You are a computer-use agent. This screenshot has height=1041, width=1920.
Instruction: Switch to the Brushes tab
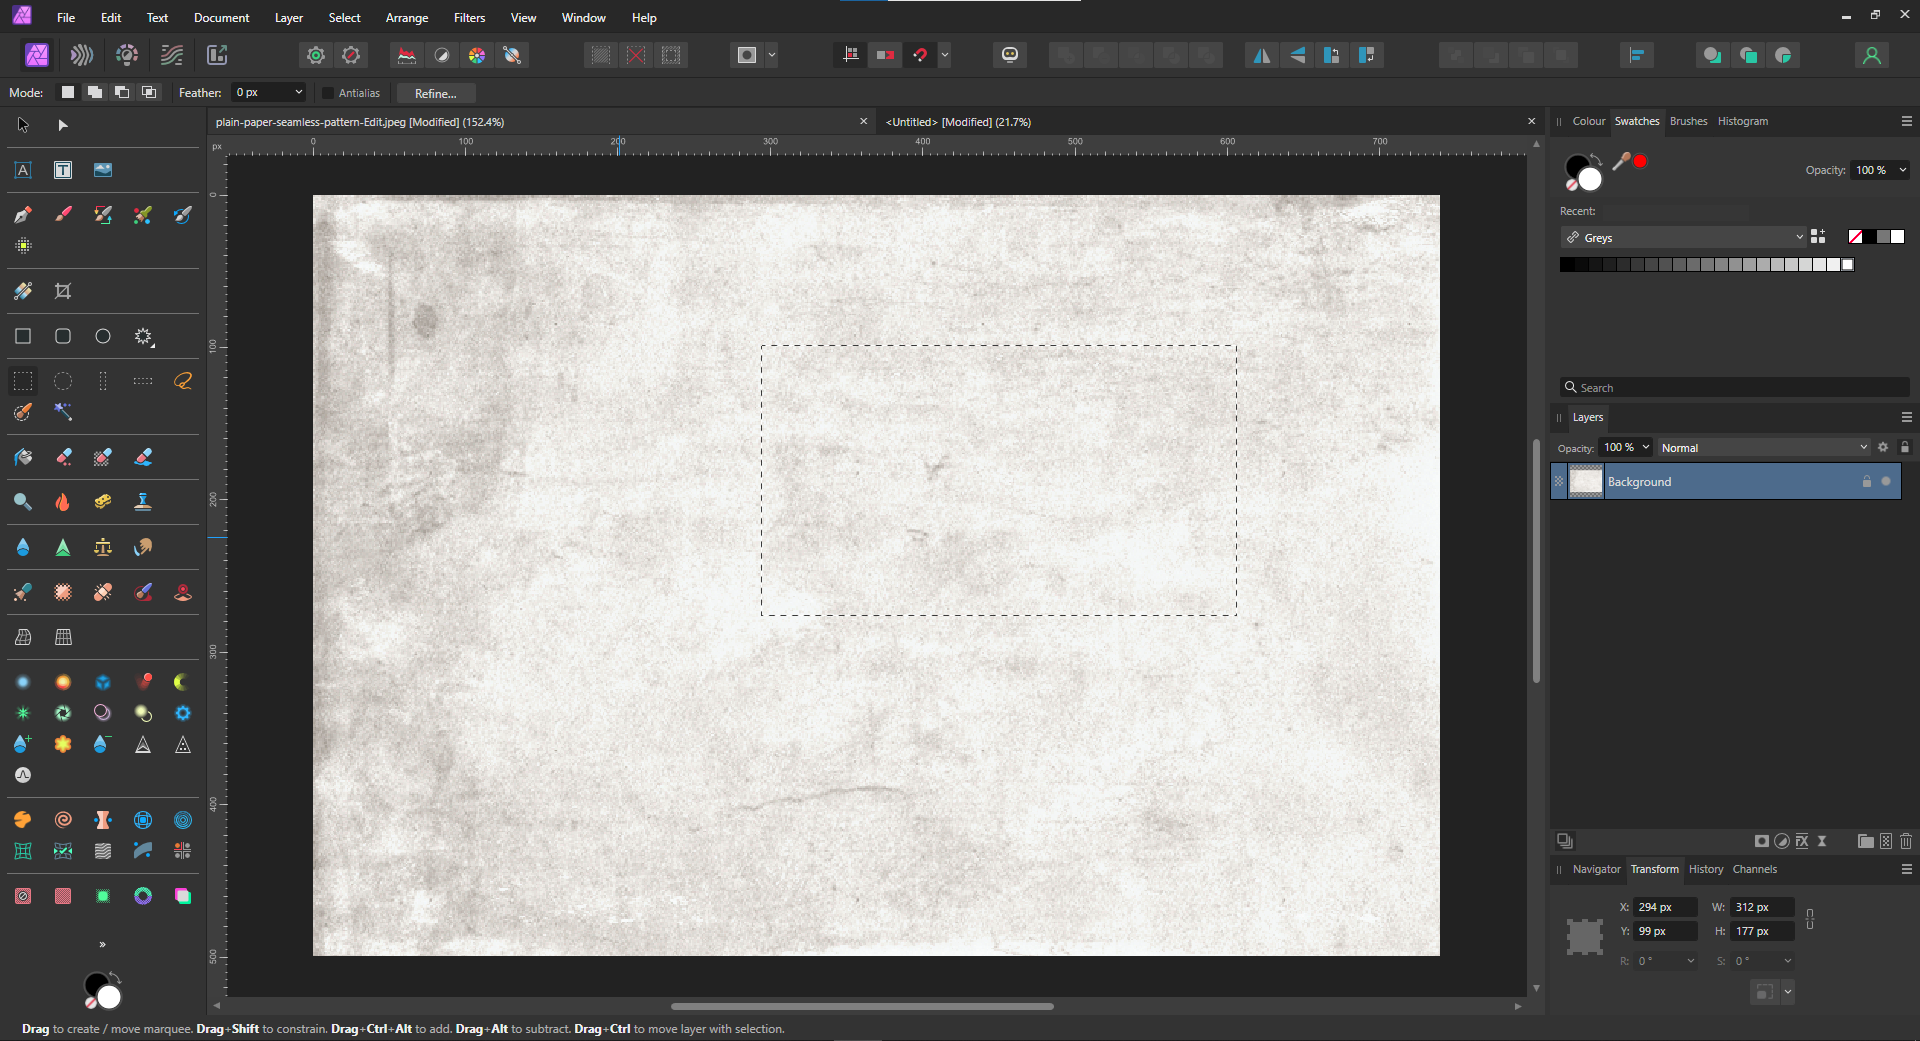[1688, 121]
